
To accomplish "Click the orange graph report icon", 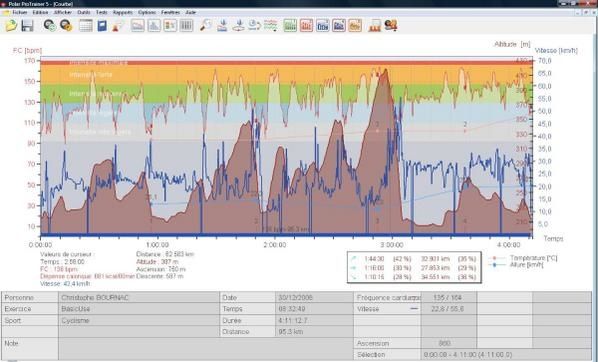I will (x=355, y=26).
